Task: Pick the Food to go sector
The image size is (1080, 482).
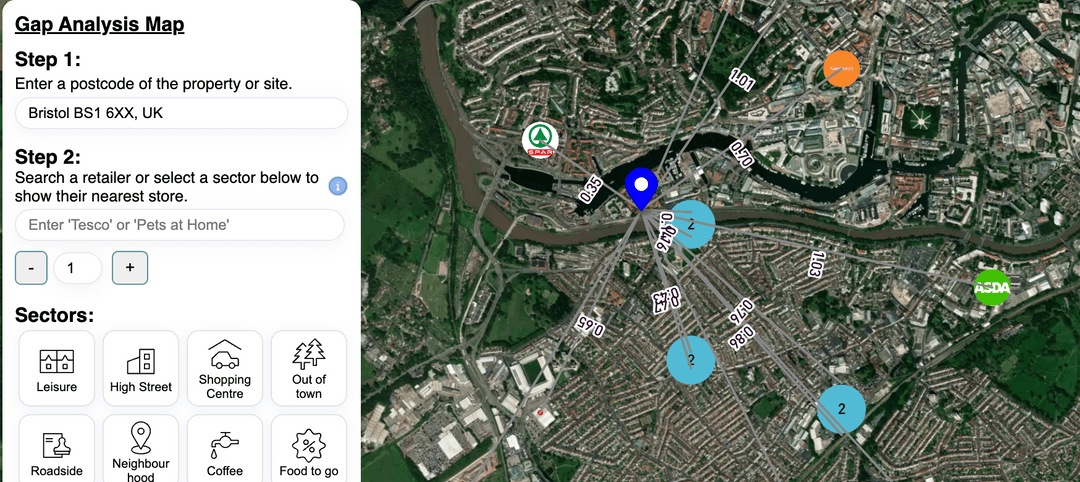Action: [309, 448]
